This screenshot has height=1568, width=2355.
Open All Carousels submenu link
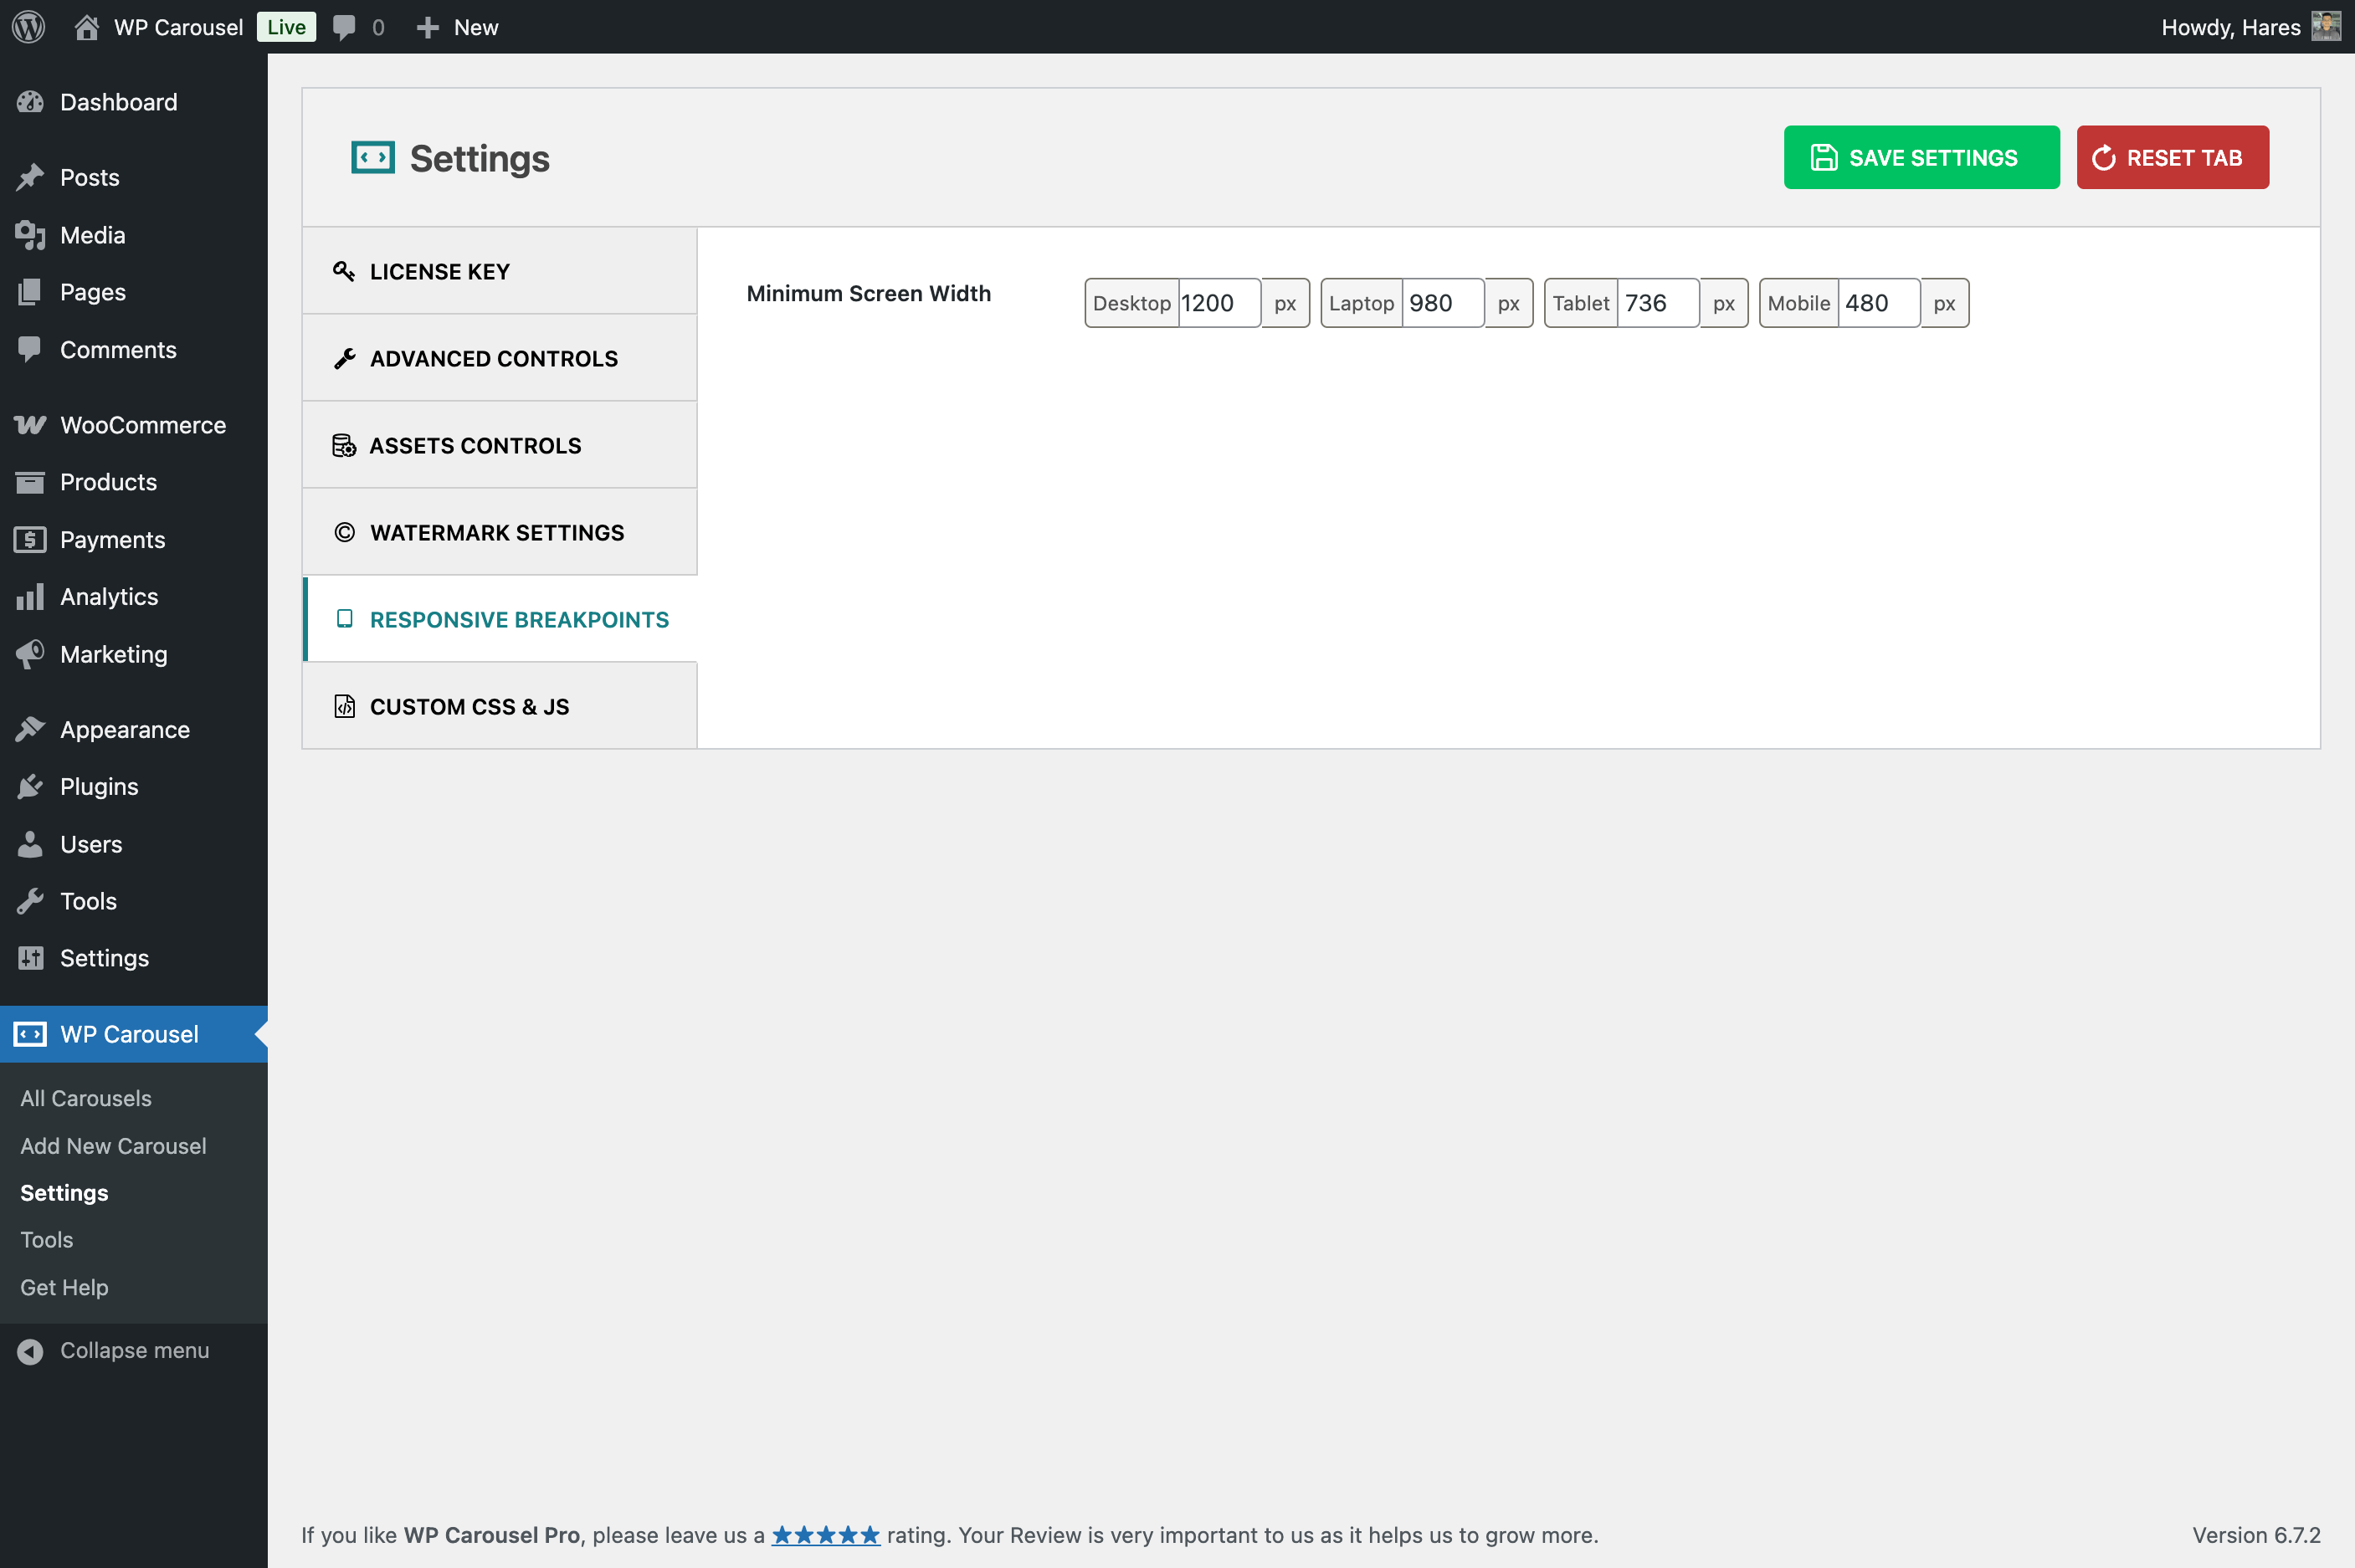pyautogui.click(x=86, y=1098)
